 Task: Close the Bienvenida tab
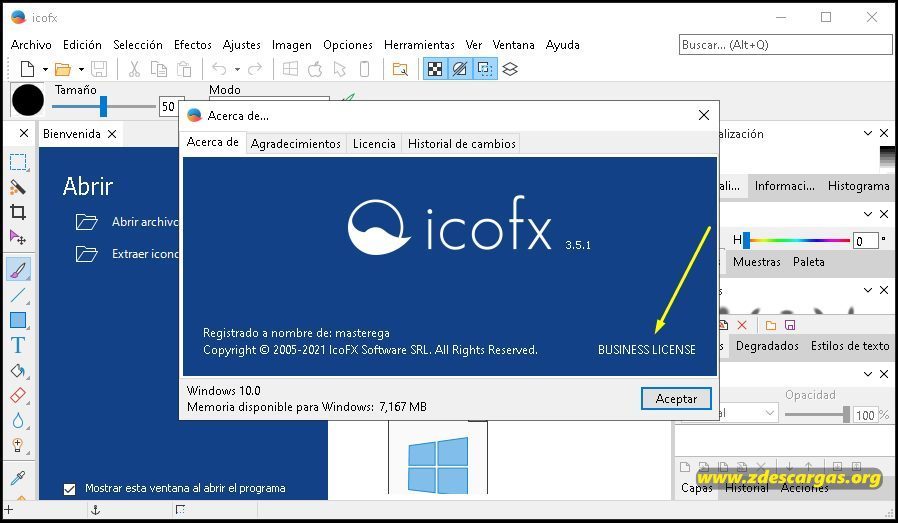click(x=112, y=133)
